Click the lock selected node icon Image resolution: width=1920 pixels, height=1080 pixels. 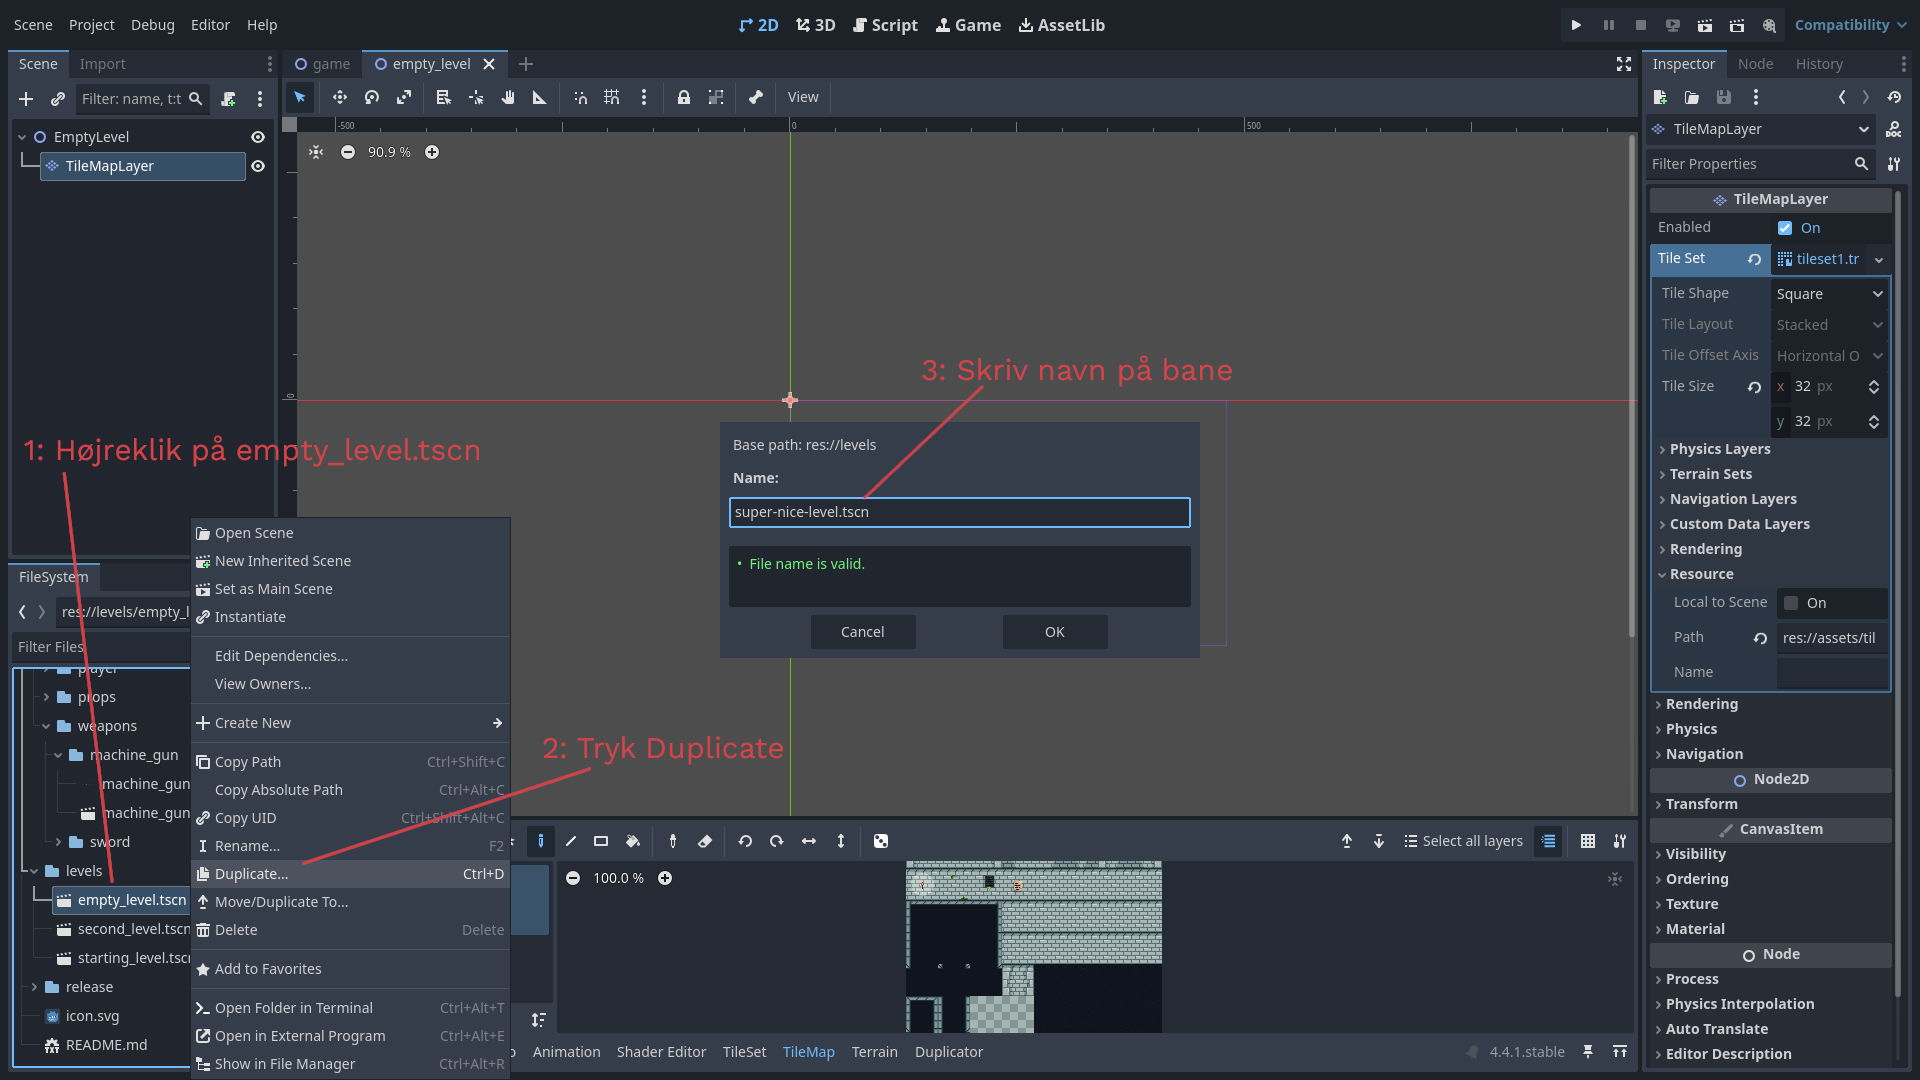click(683, 97)
